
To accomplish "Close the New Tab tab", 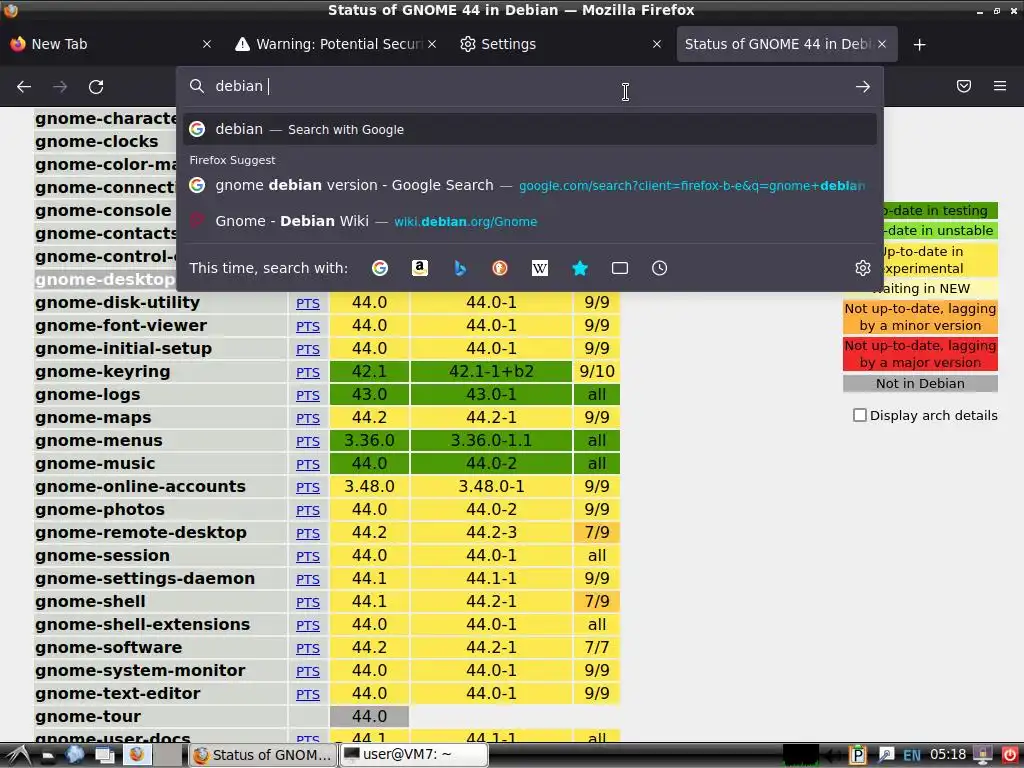I will (x=207, y=44).
